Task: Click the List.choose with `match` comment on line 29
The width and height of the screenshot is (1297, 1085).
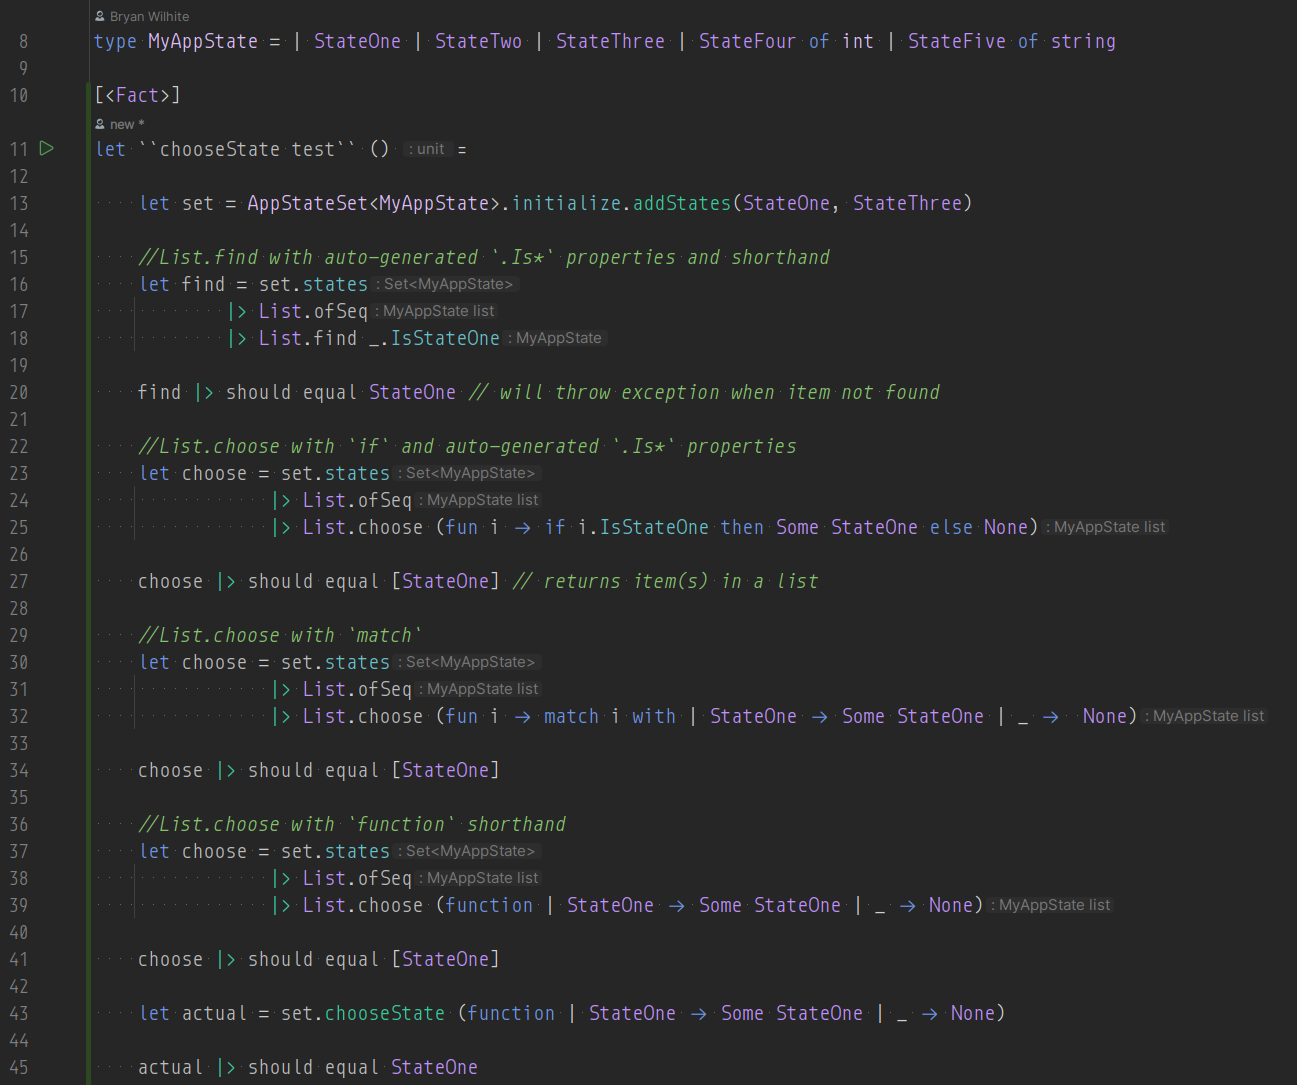Action: 280,635
